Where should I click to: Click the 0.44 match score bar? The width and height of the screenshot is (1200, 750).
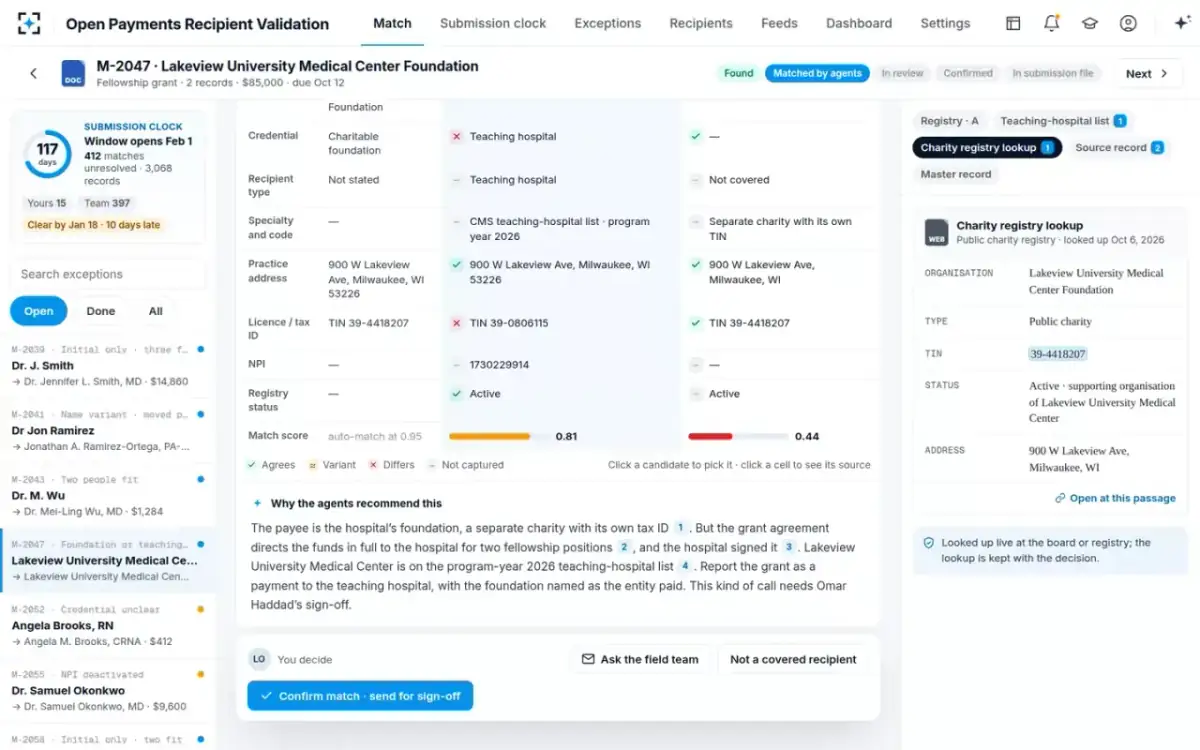pyautogui.click(x=738, y=437)
